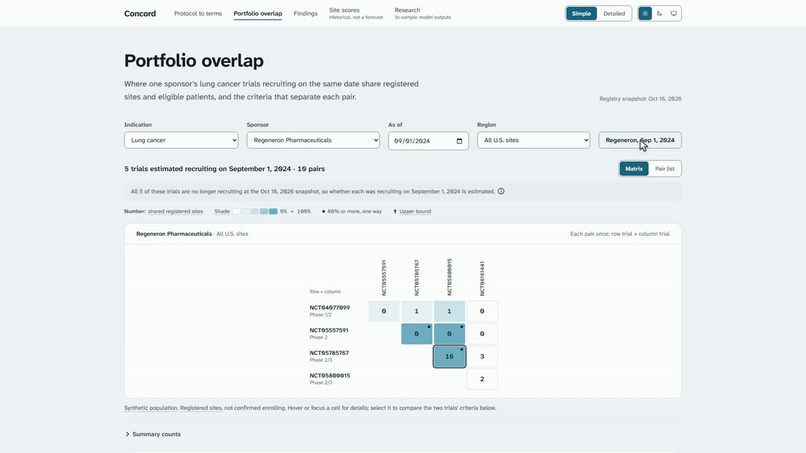Click column header NCT05800015
806x453 pixels.
(449, 277)
